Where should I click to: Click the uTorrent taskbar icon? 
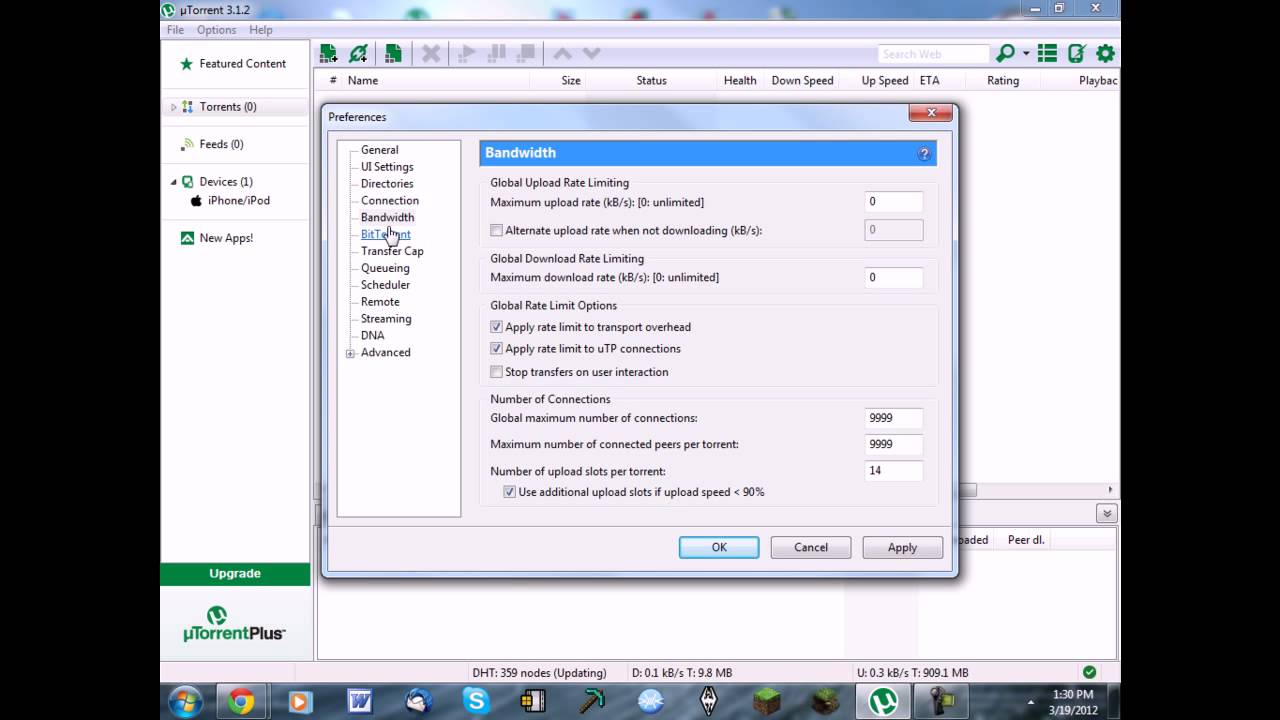[883, 702]
